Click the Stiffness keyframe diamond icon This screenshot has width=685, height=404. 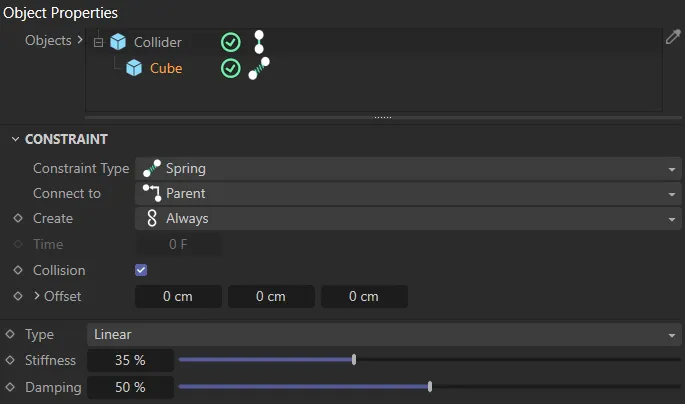(x=10, y=360)
